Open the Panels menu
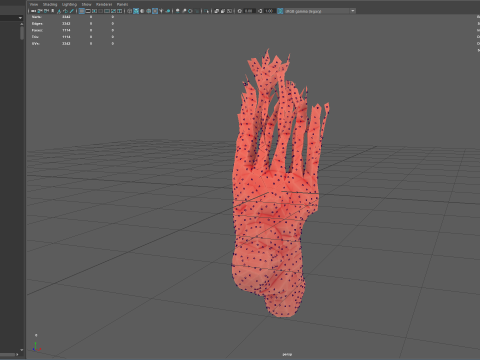 (x=122, y=4)
